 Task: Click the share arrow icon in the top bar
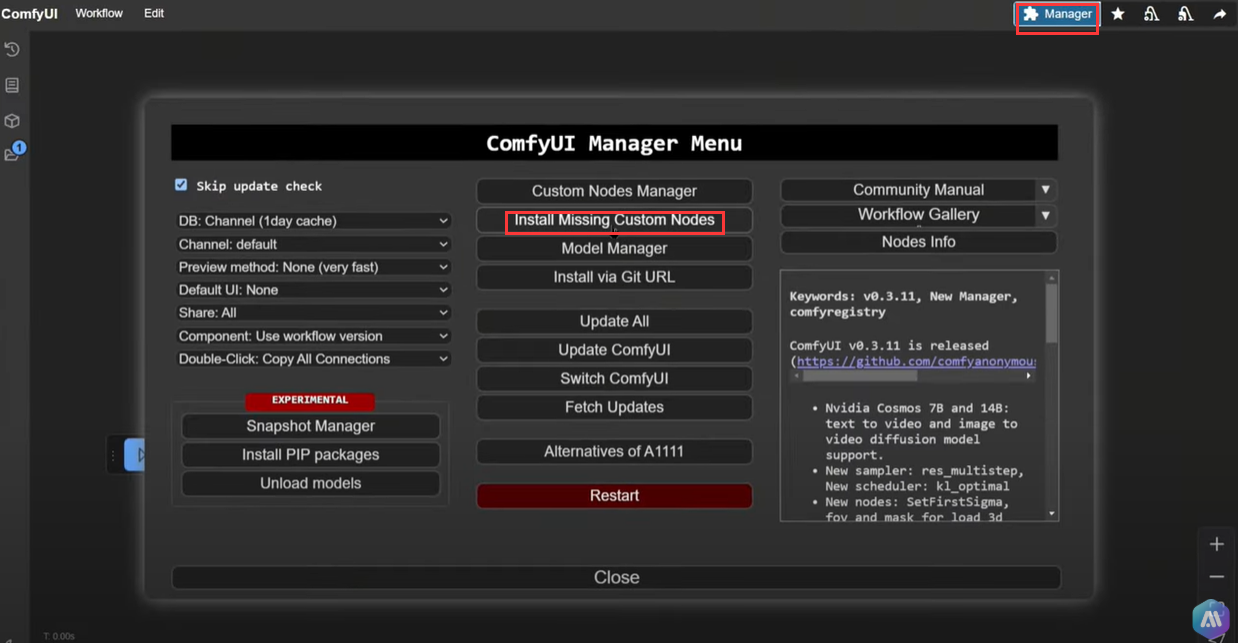pos(1220,14)
